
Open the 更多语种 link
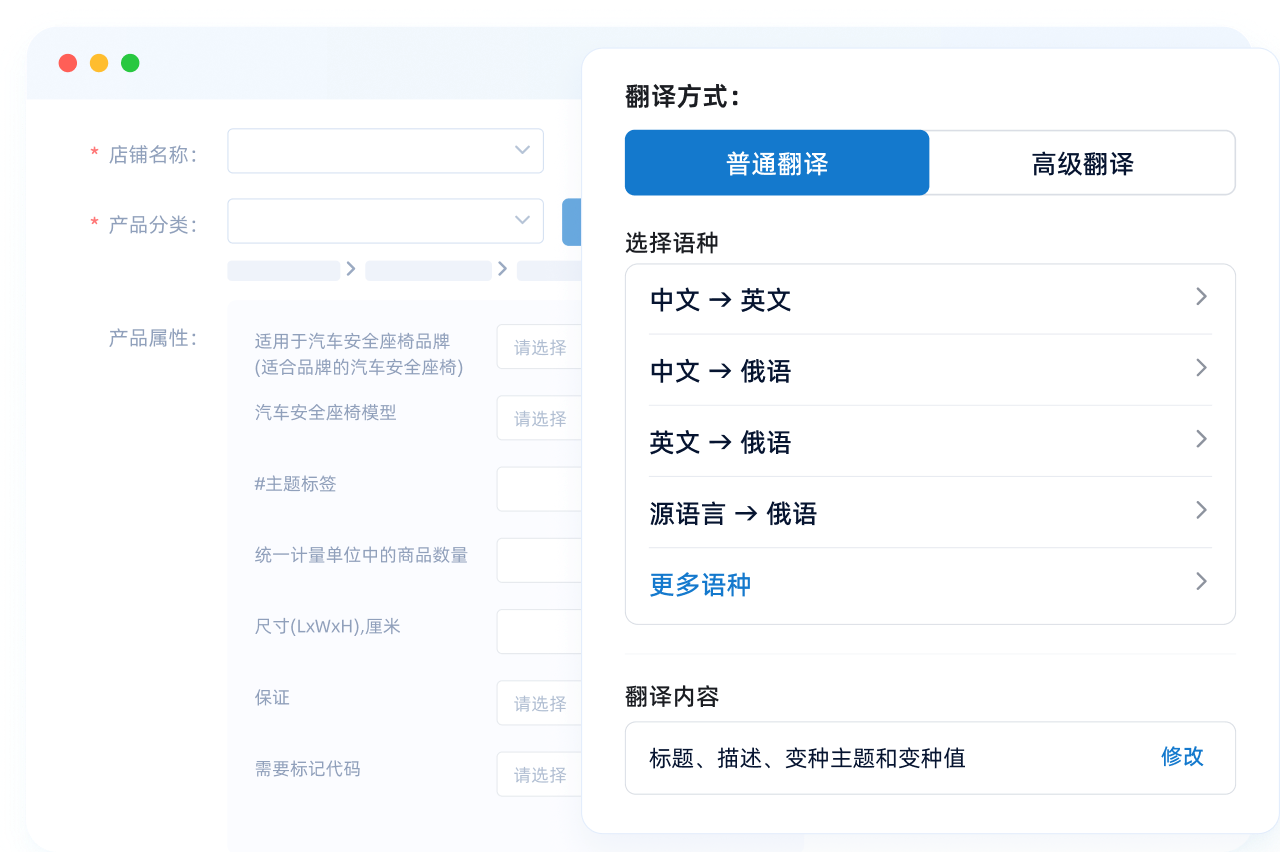(x=700, y=584)
